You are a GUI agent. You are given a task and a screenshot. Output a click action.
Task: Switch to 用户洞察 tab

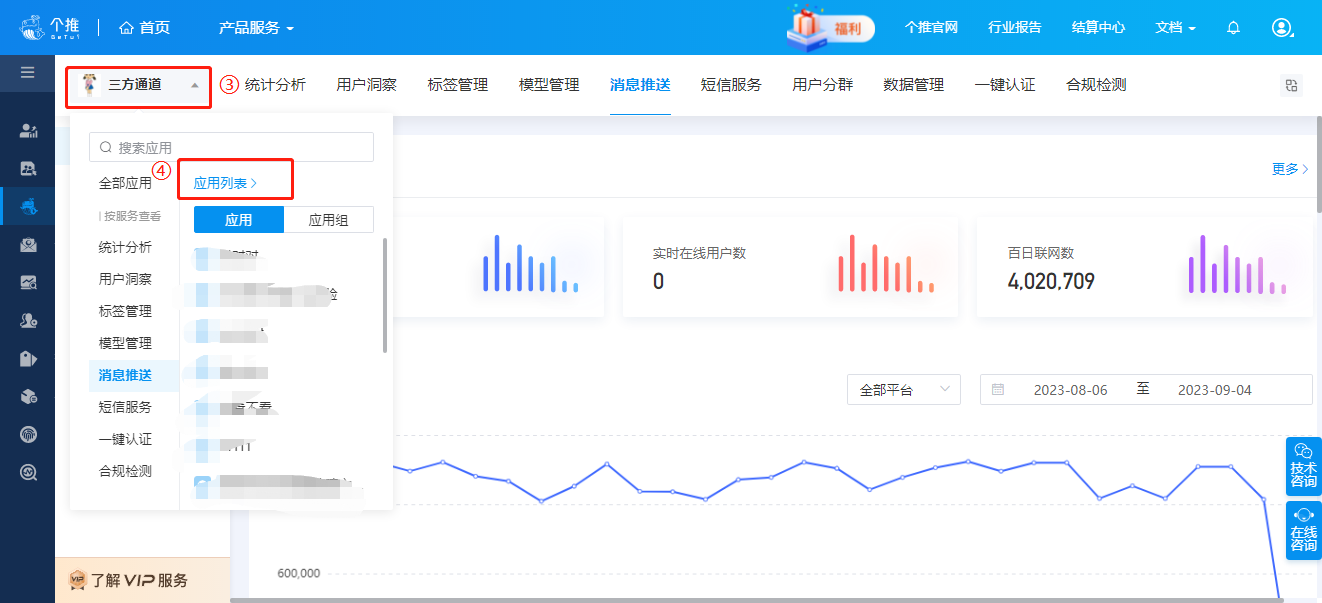point(366,85)
